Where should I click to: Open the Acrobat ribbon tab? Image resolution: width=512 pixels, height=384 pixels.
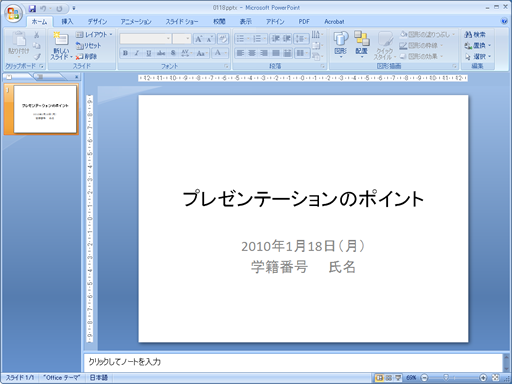[334, 22]
